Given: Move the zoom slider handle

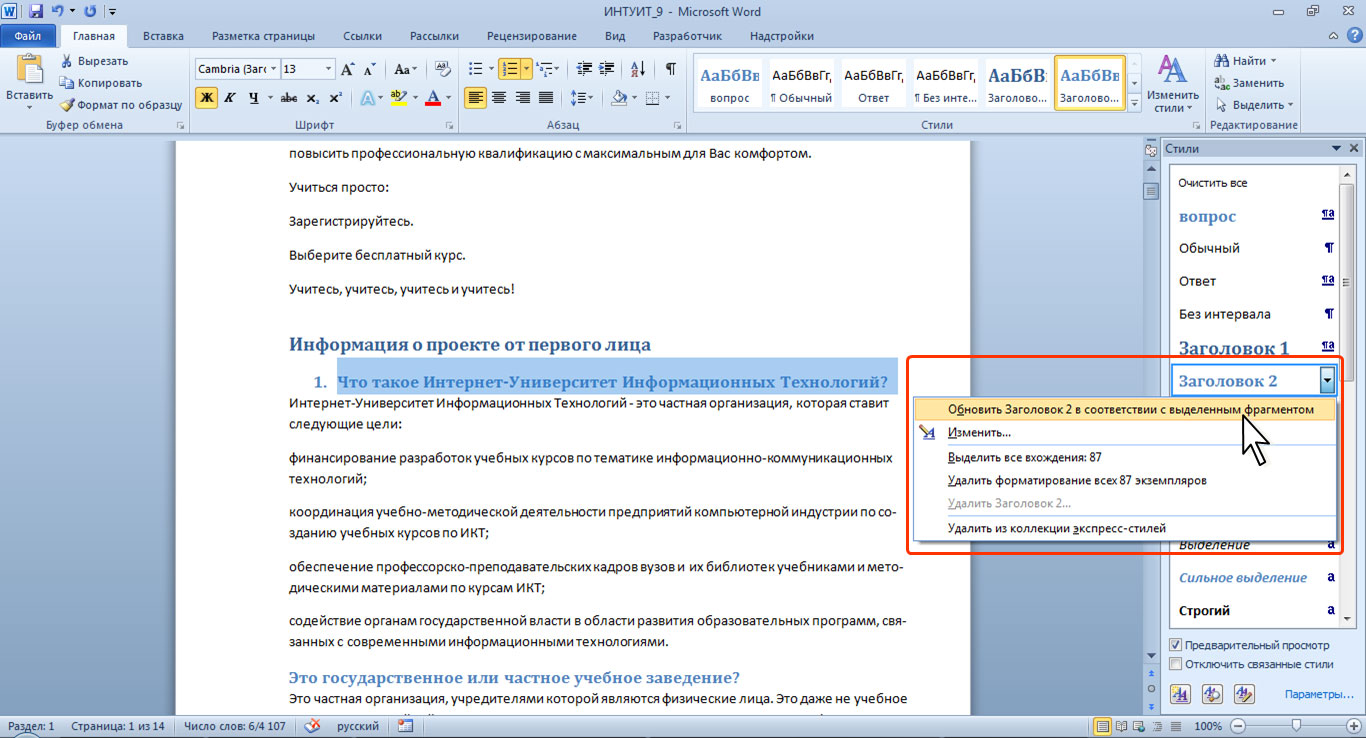Looking at the screenshot, I should coord(1296,725).
